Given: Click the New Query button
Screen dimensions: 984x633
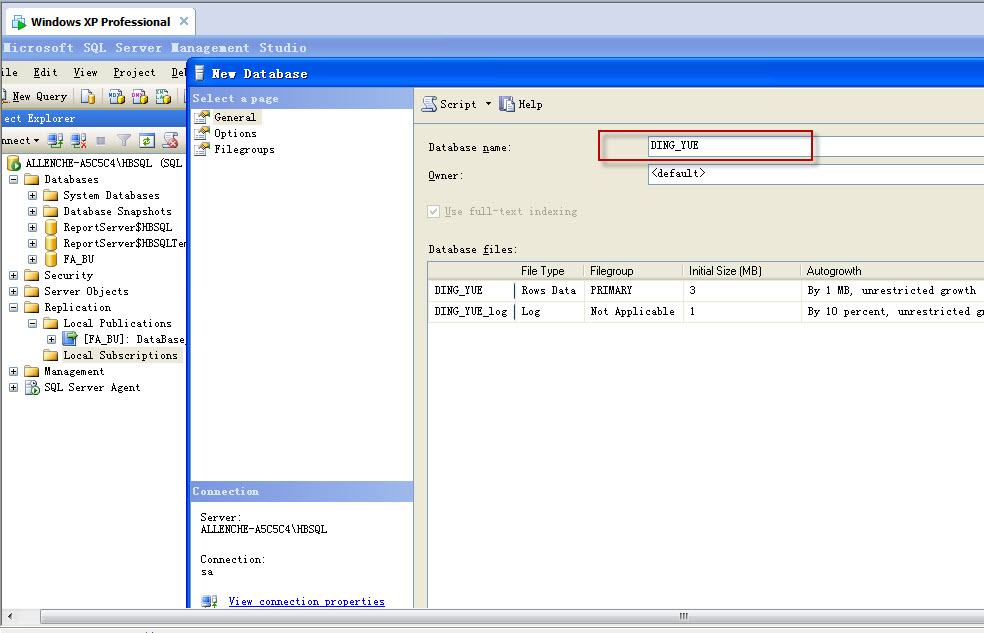Looking at the screenshot, I should (34, 96).
